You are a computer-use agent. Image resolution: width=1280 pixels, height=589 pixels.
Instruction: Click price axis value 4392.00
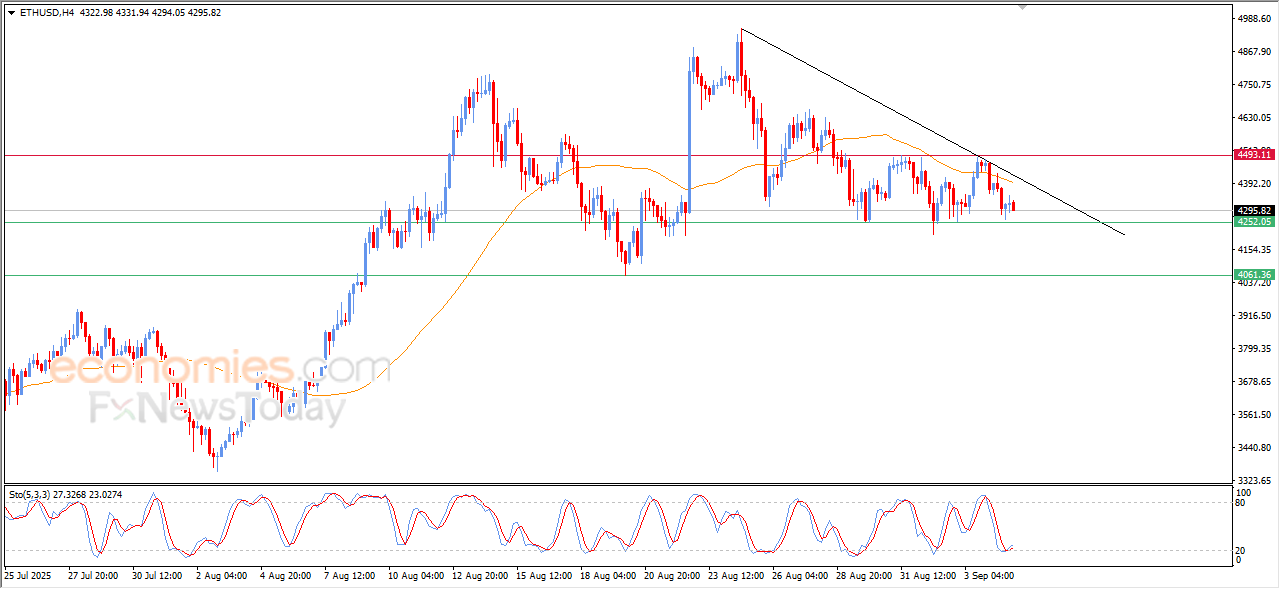coord(1253,183)
